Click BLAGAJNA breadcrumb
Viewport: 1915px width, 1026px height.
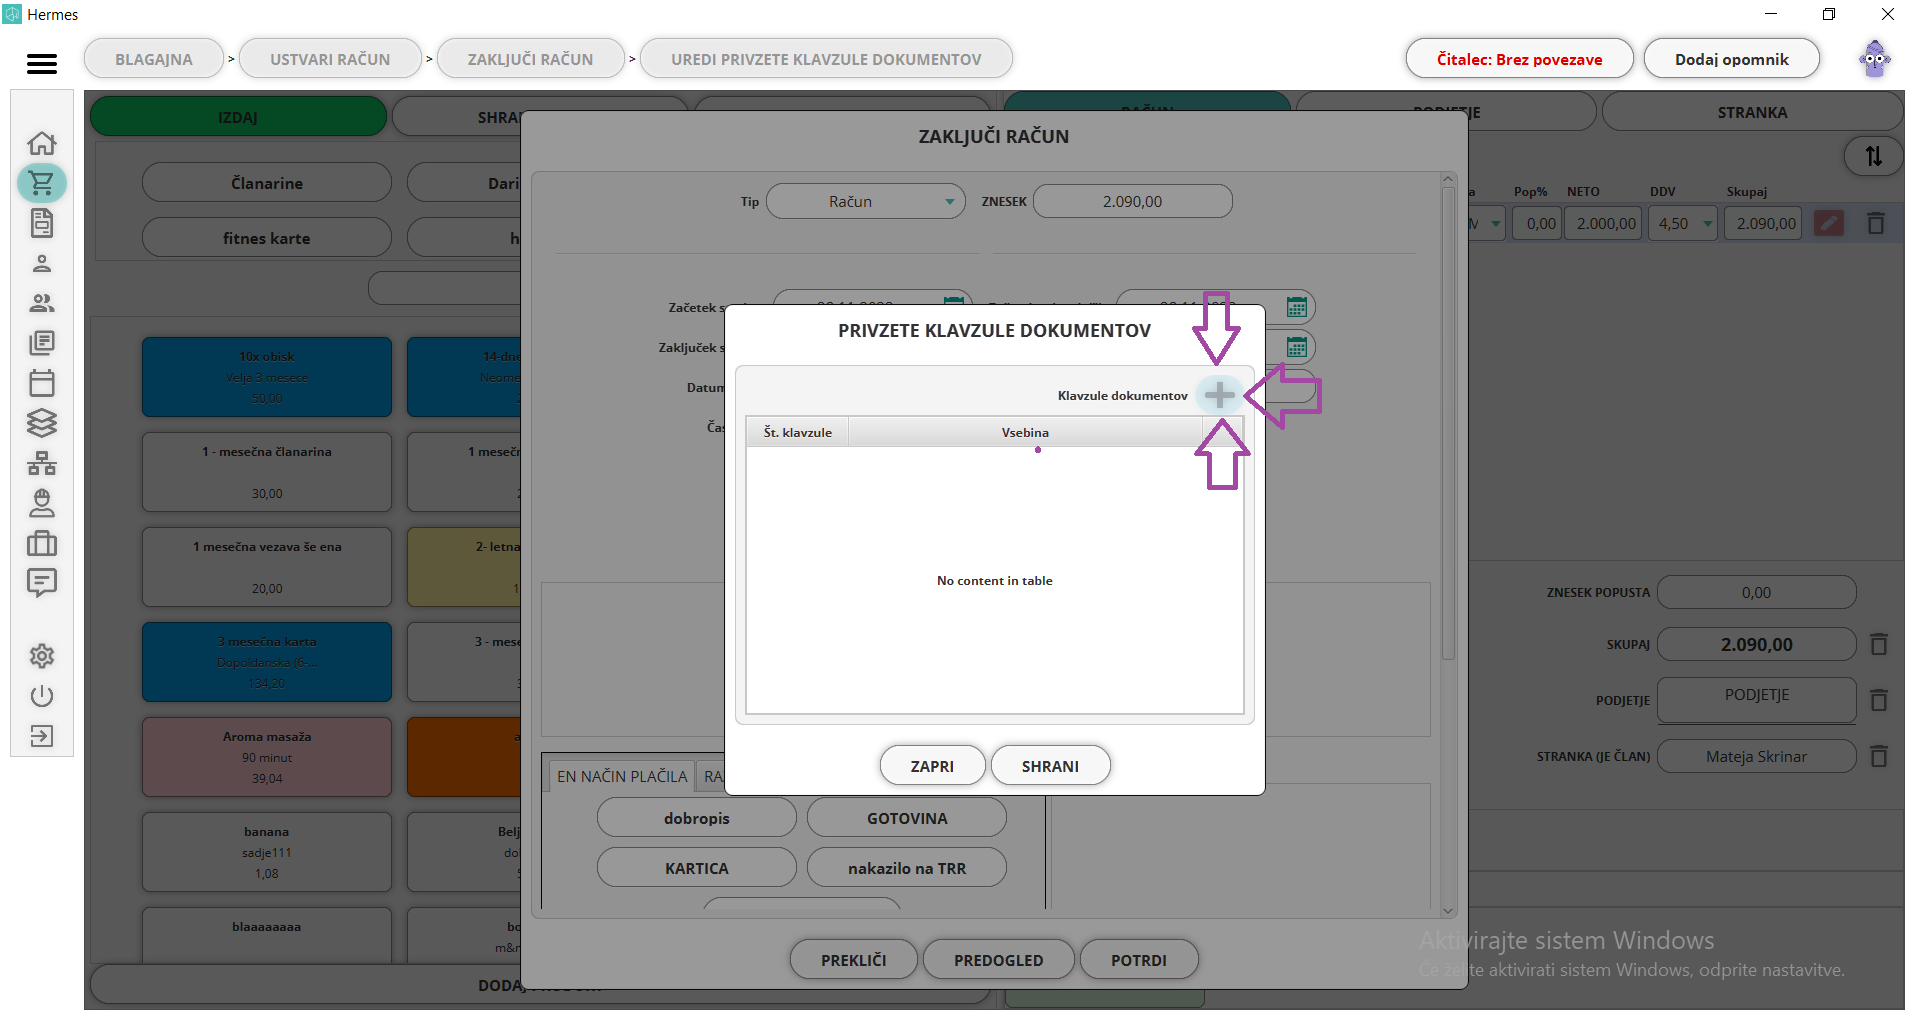coord(154,59)
